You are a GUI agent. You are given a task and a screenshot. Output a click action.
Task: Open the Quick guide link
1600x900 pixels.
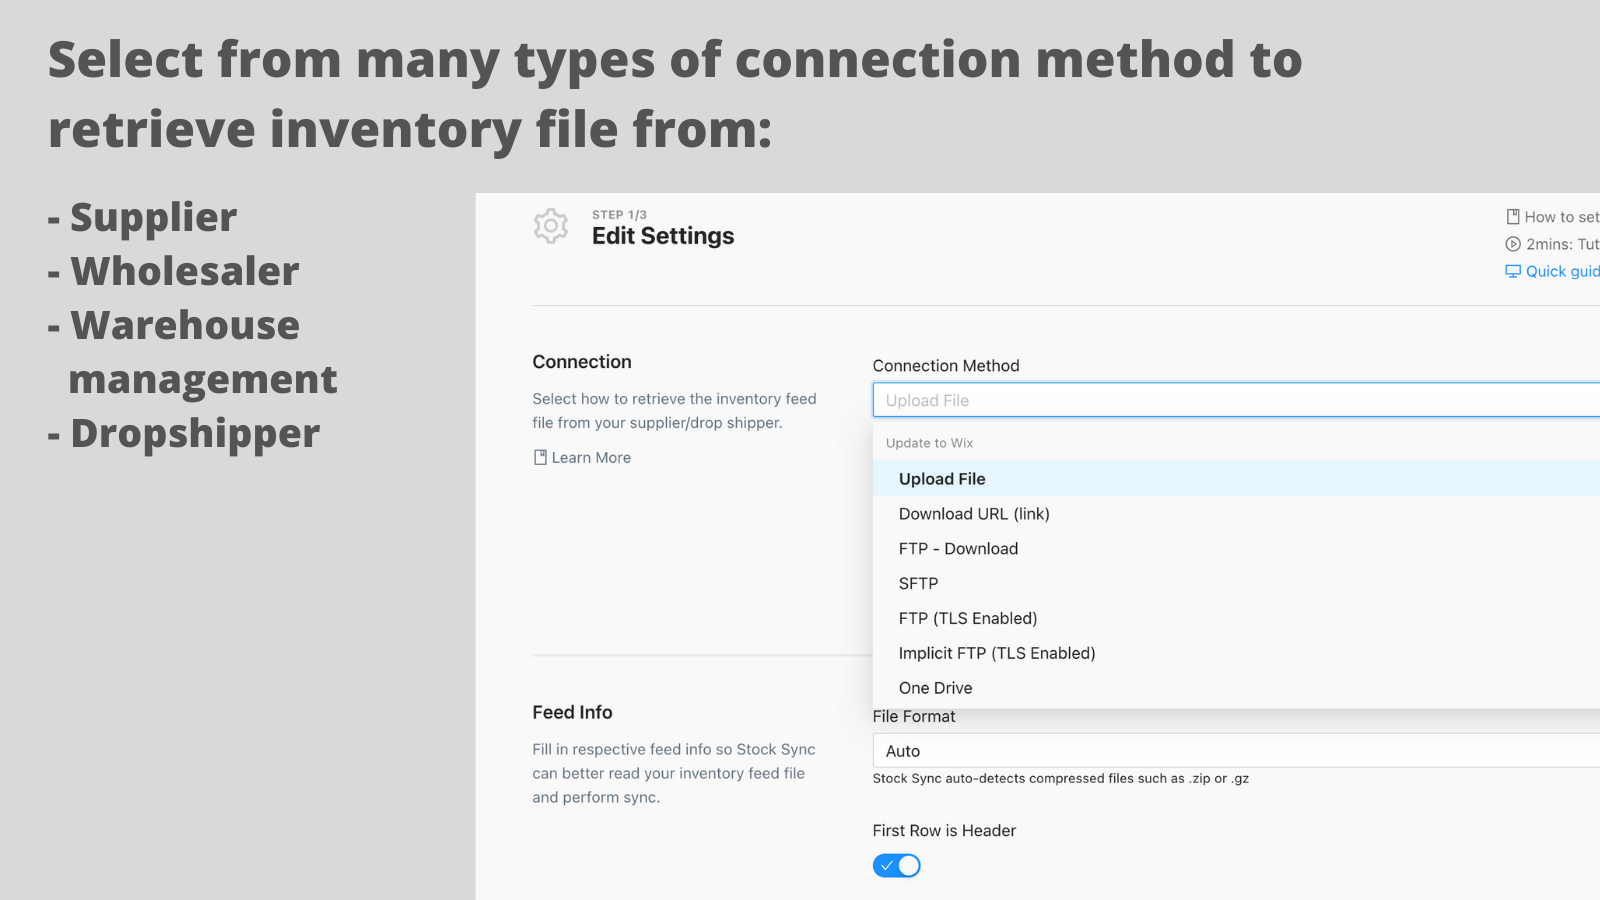click(x=1562, y=271)
